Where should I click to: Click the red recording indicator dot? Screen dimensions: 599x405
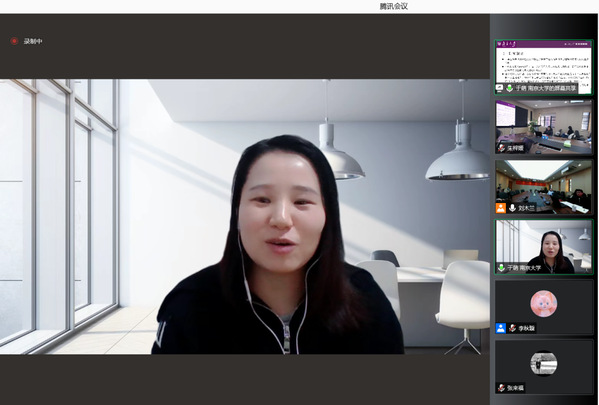click(14, 41)
